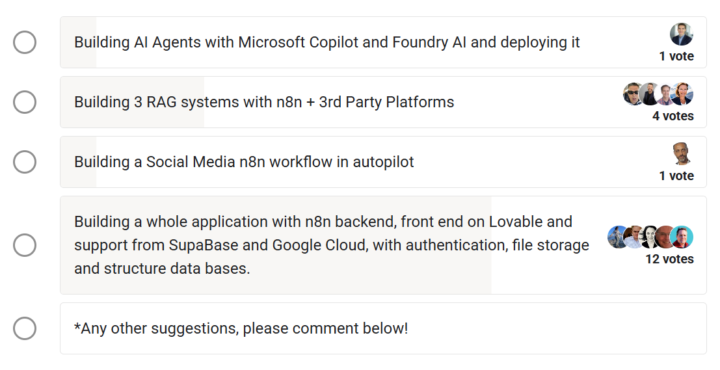720x370 pixels.
Task: Show voters via '12 votes' label
Action: [x=669, y=259]
